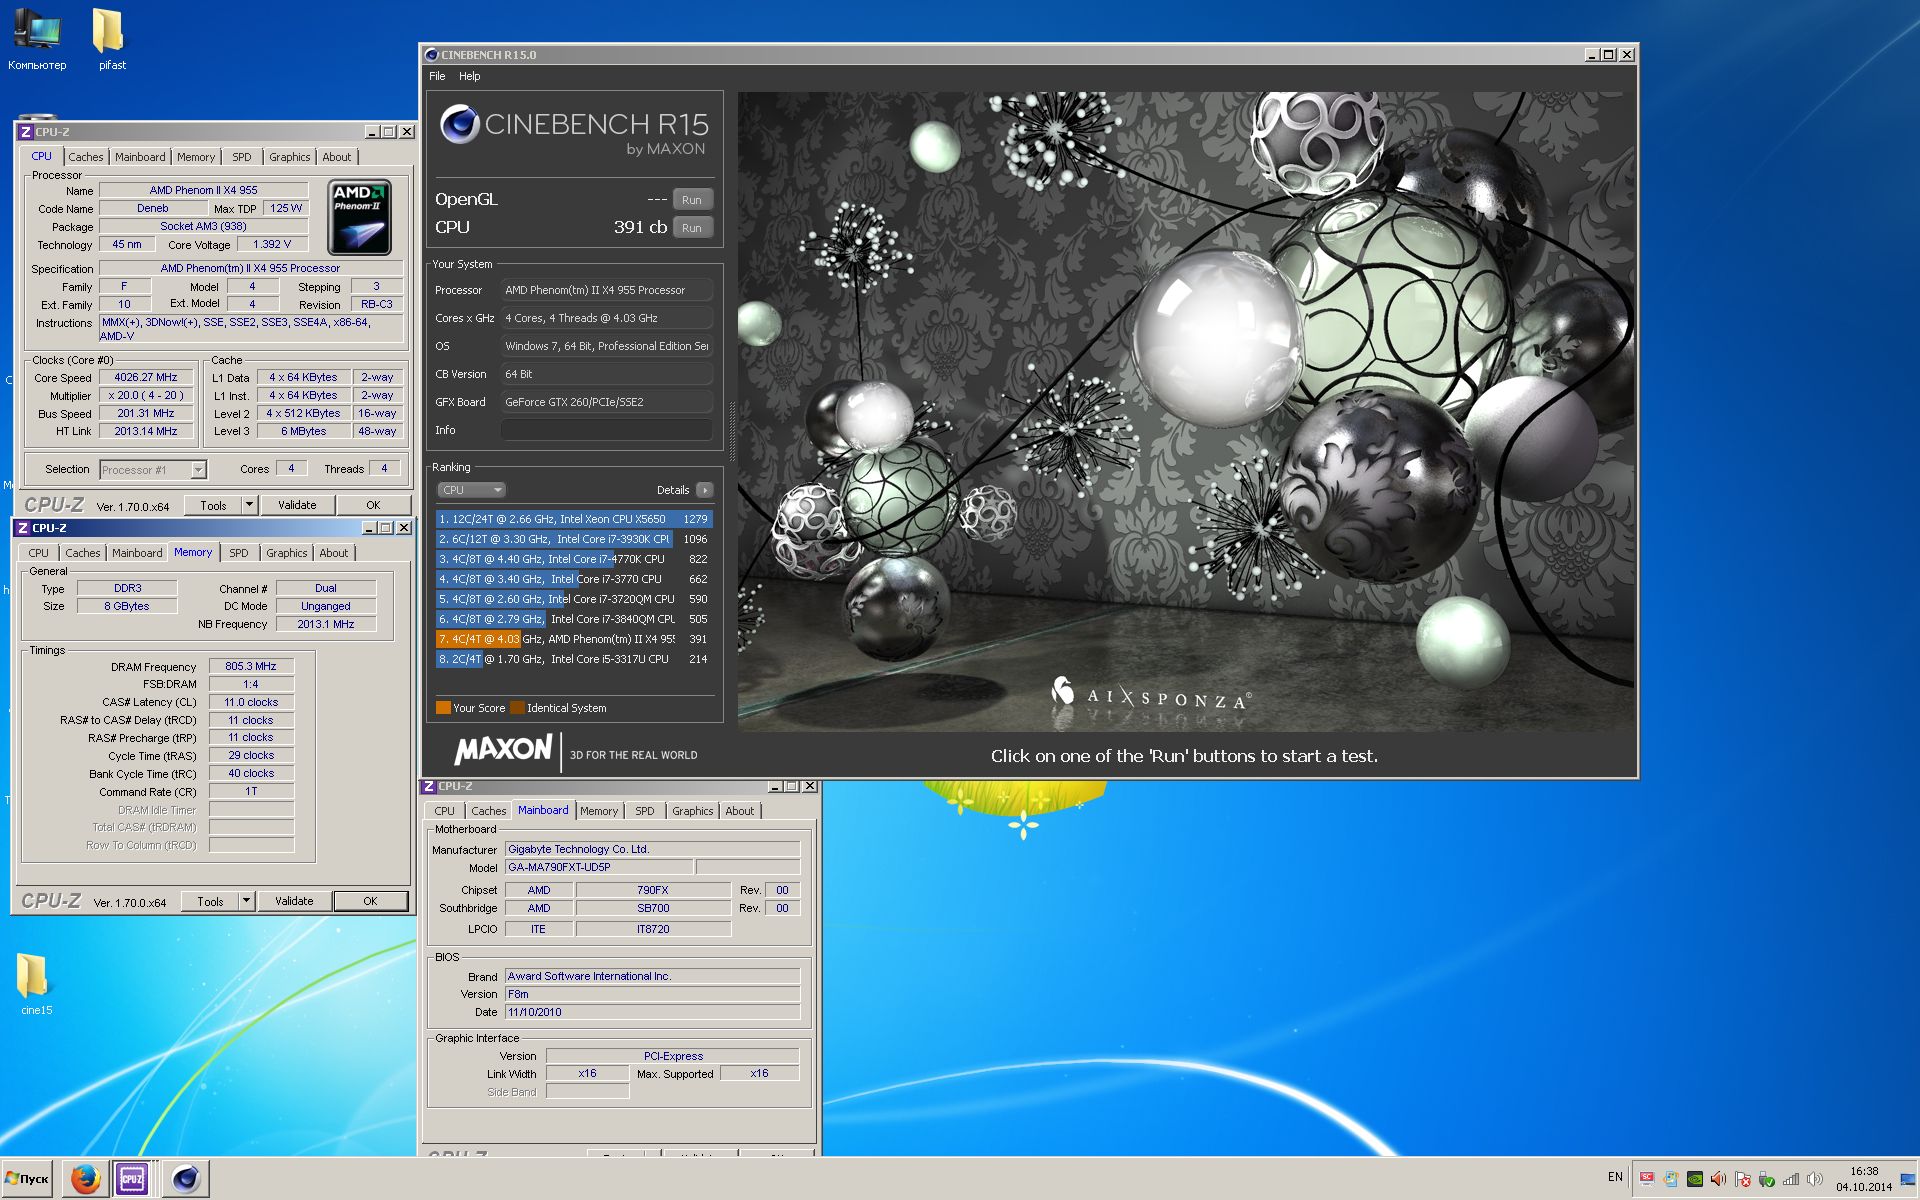Image resolution: width=1920 pixels, height=1200 pixels.
Task: Switch to Cinebench via taskbar icon
Action: point(186,1179)
